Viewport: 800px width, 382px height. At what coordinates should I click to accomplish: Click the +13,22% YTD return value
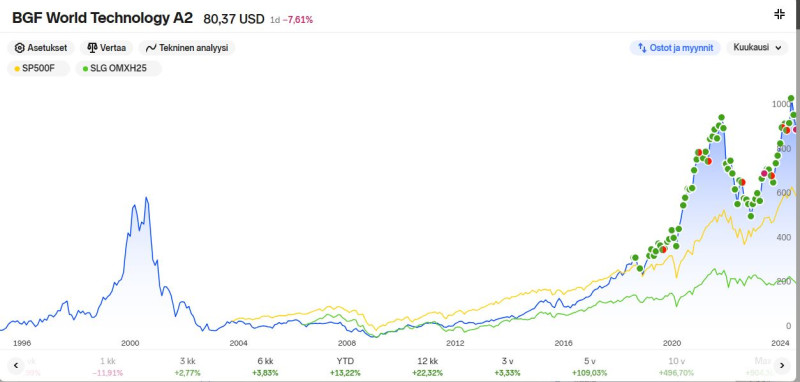[345, 373]
